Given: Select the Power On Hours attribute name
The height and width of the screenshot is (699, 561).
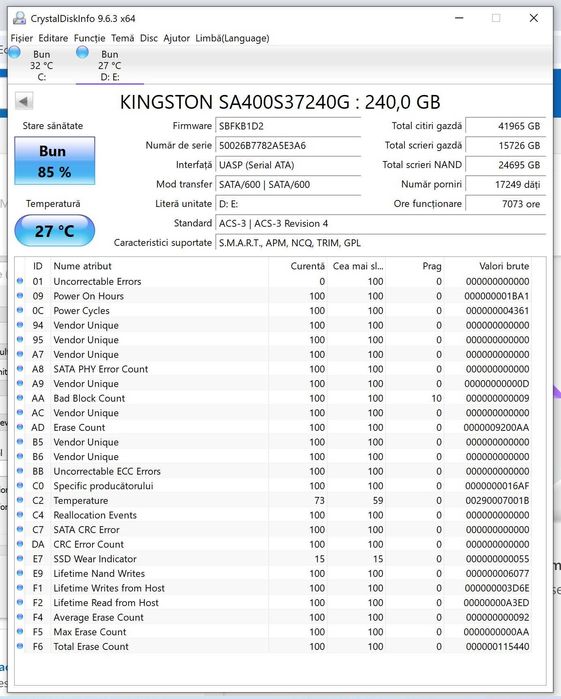Looking at the screenshot, I should click(88, 296).
